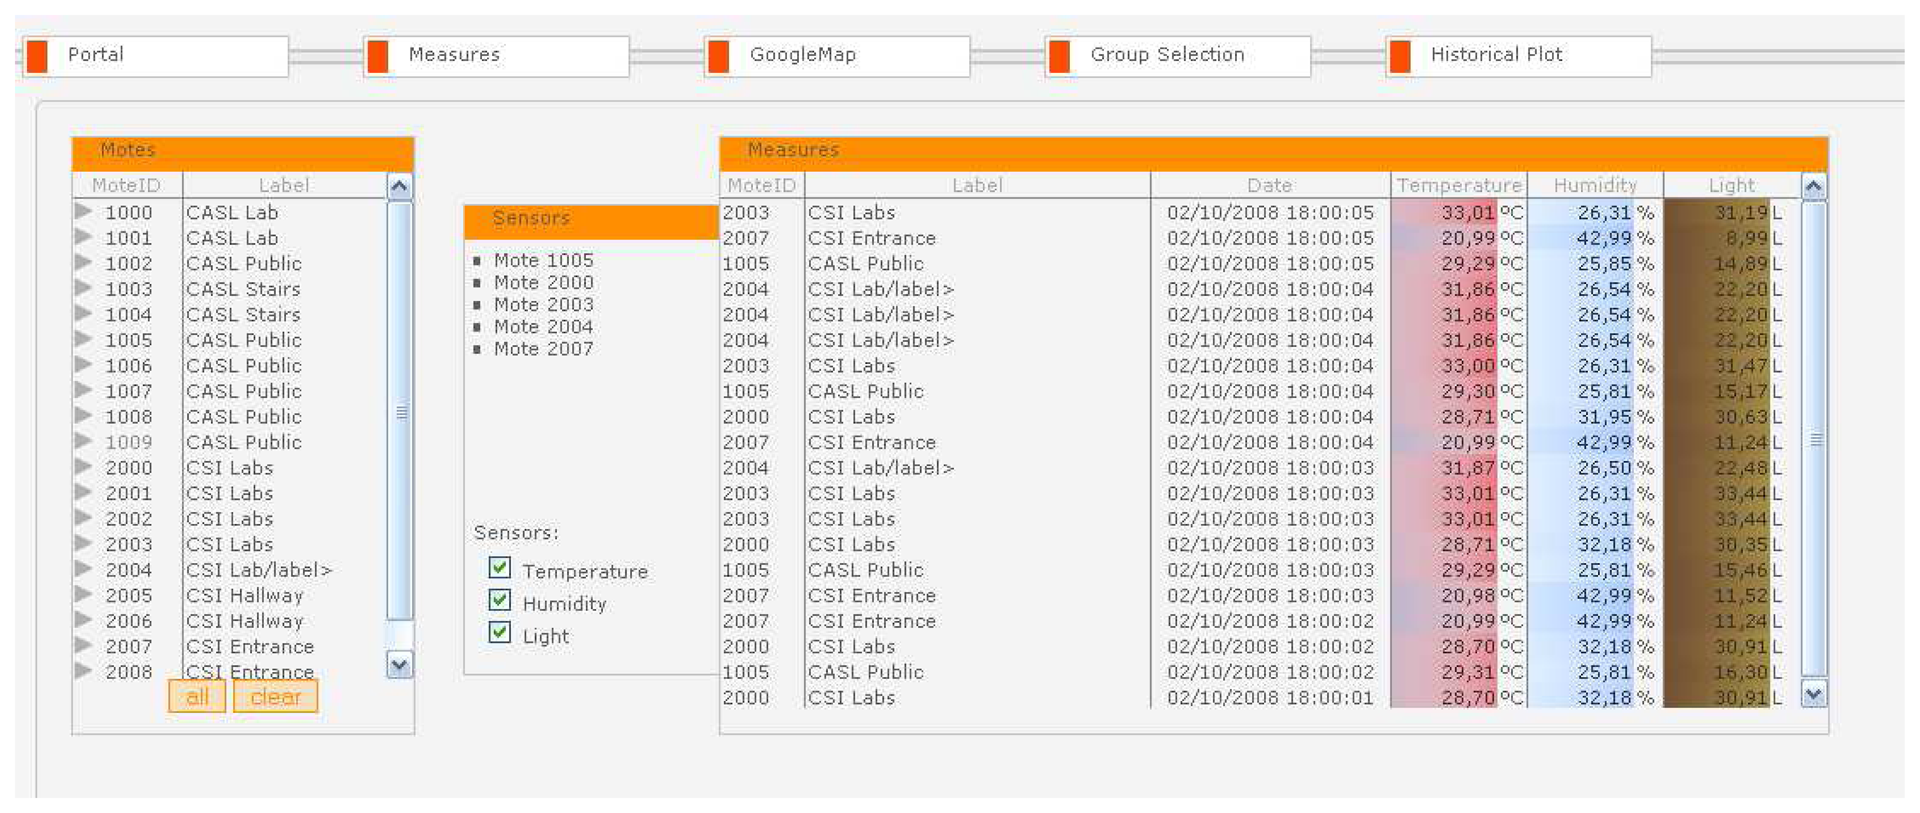Uncheck the Temperature sensor checkbox

[x=500, y=568]
